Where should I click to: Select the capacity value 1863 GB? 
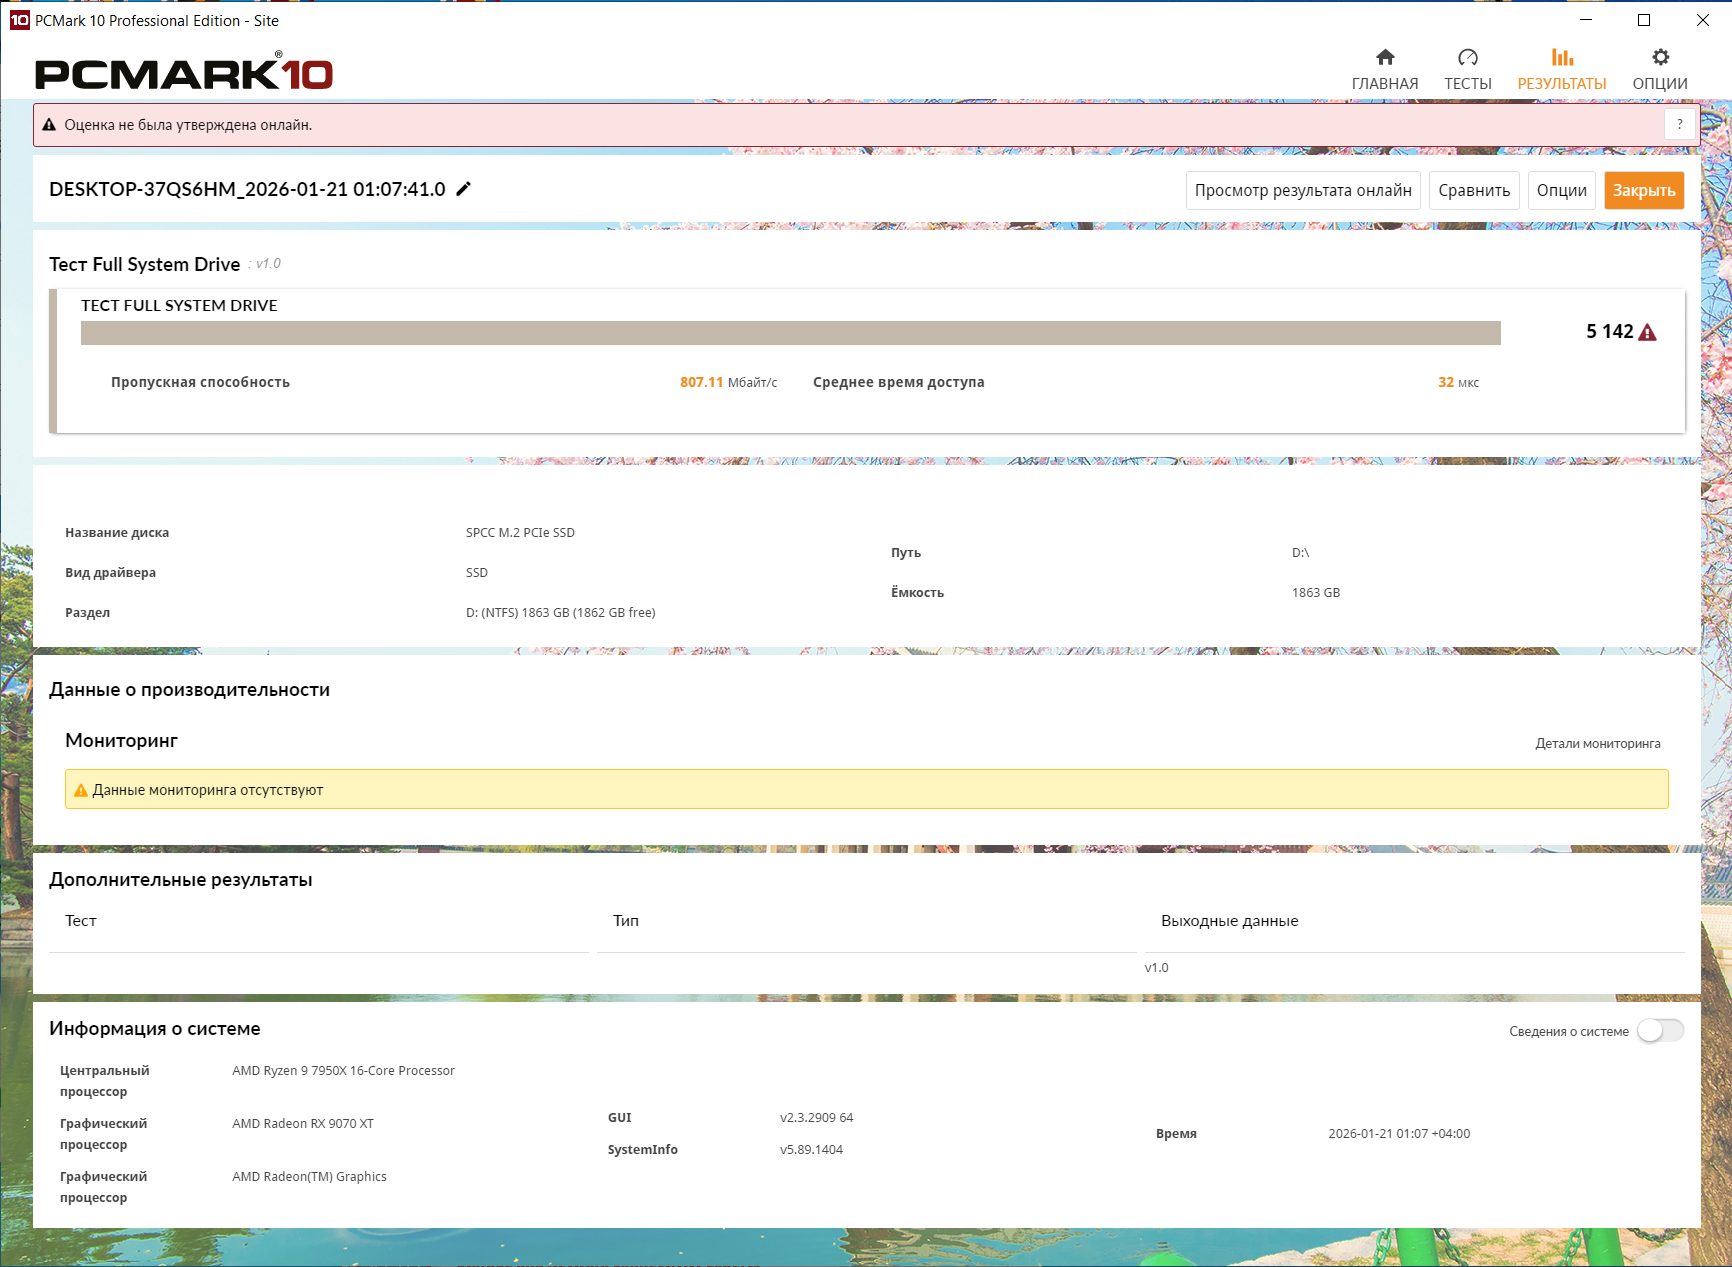coord(1316,593)
